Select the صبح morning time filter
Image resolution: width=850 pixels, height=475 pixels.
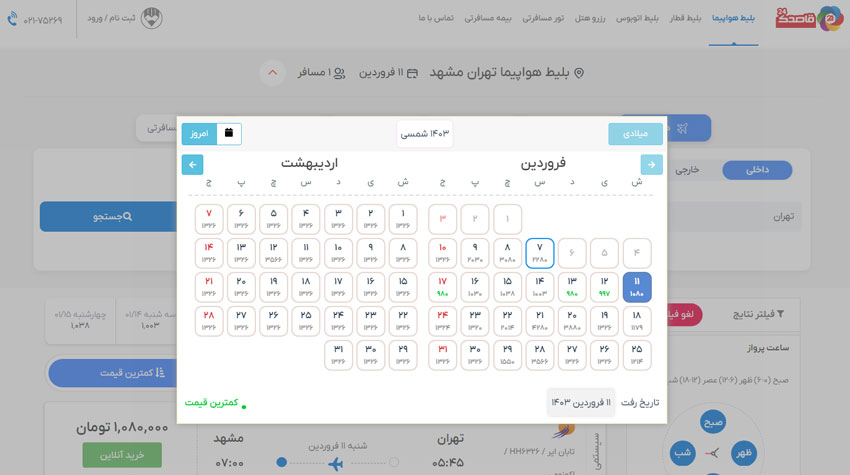coord(713,422)
